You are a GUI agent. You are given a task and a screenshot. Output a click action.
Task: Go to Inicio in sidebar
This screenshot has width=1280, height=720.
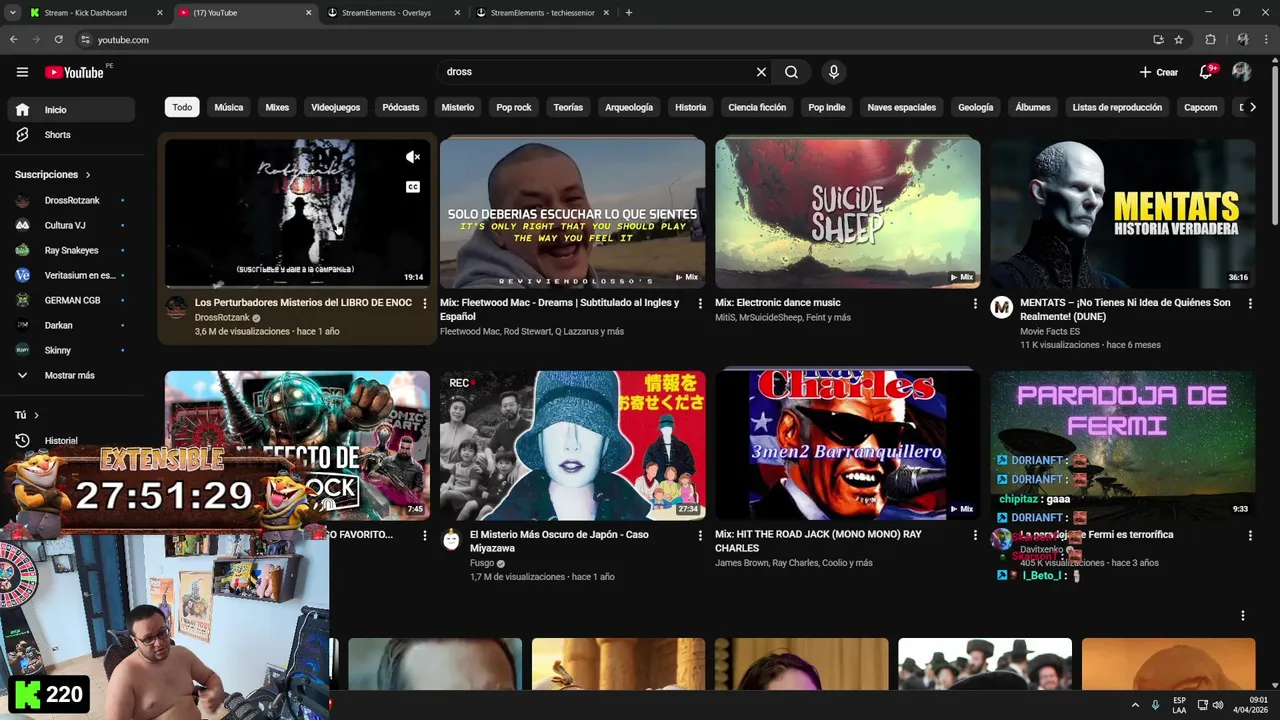coord(70,110)
